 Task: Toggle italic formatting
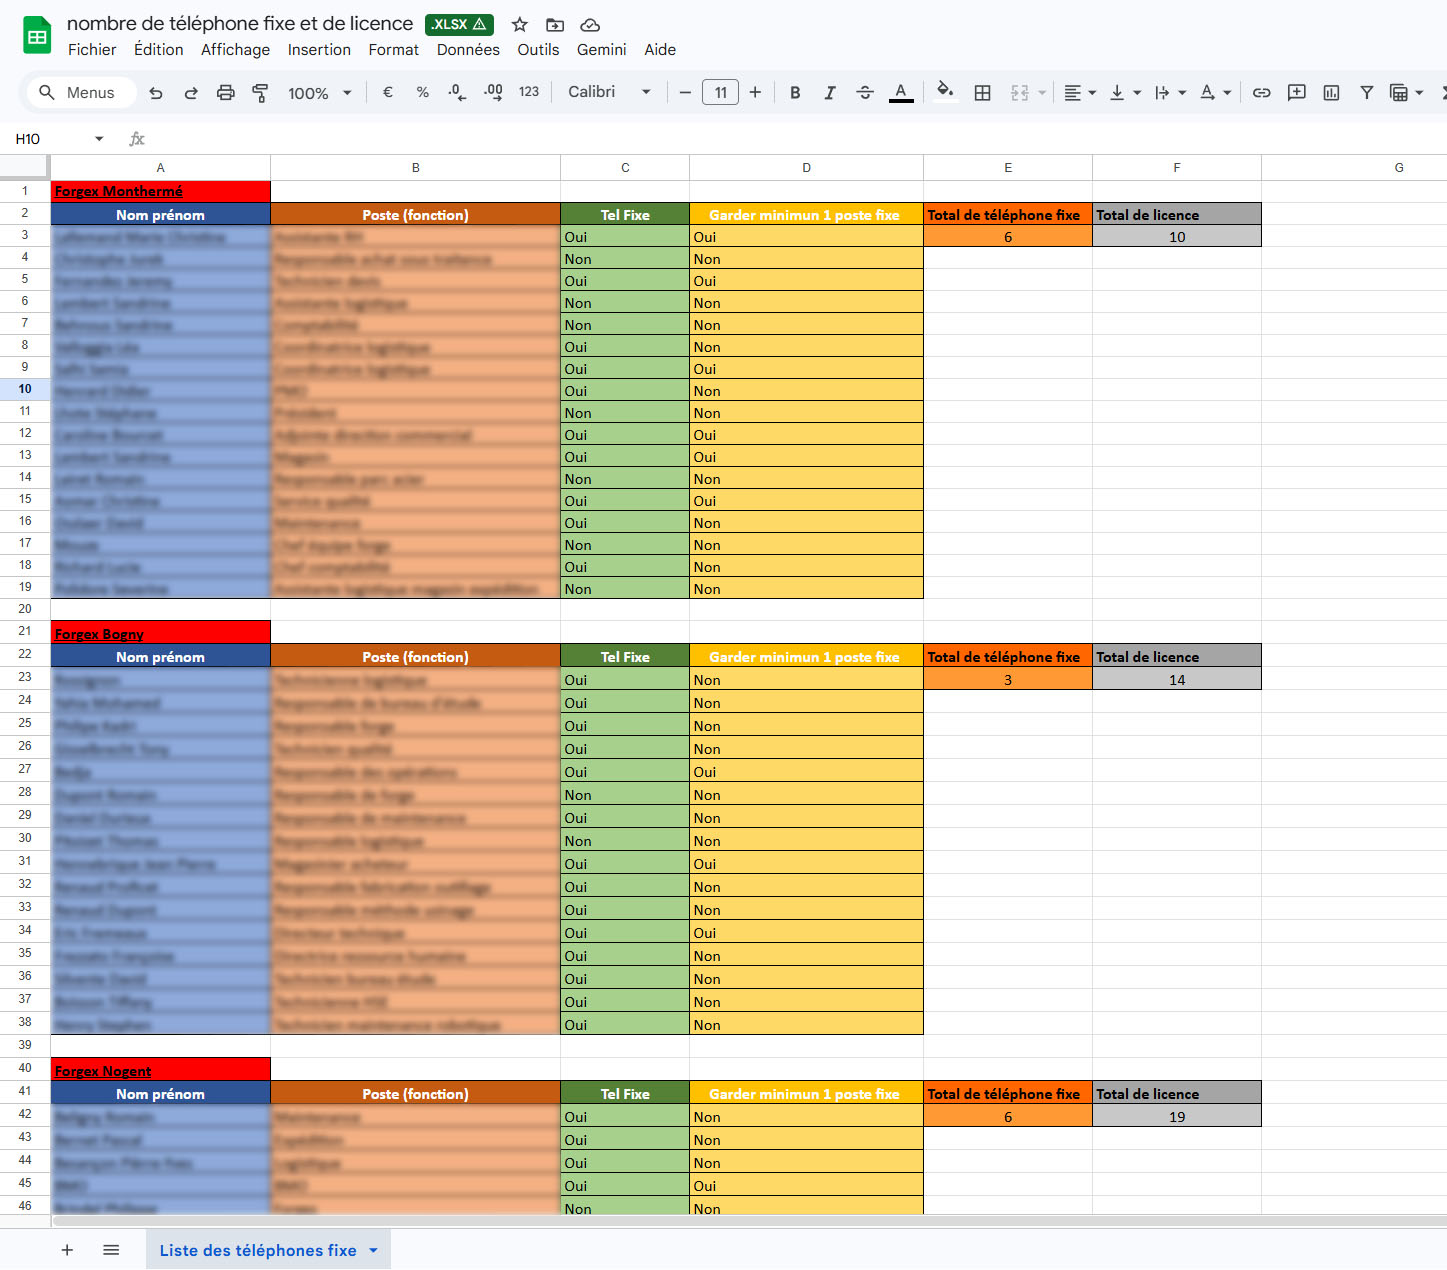(830, 93)
